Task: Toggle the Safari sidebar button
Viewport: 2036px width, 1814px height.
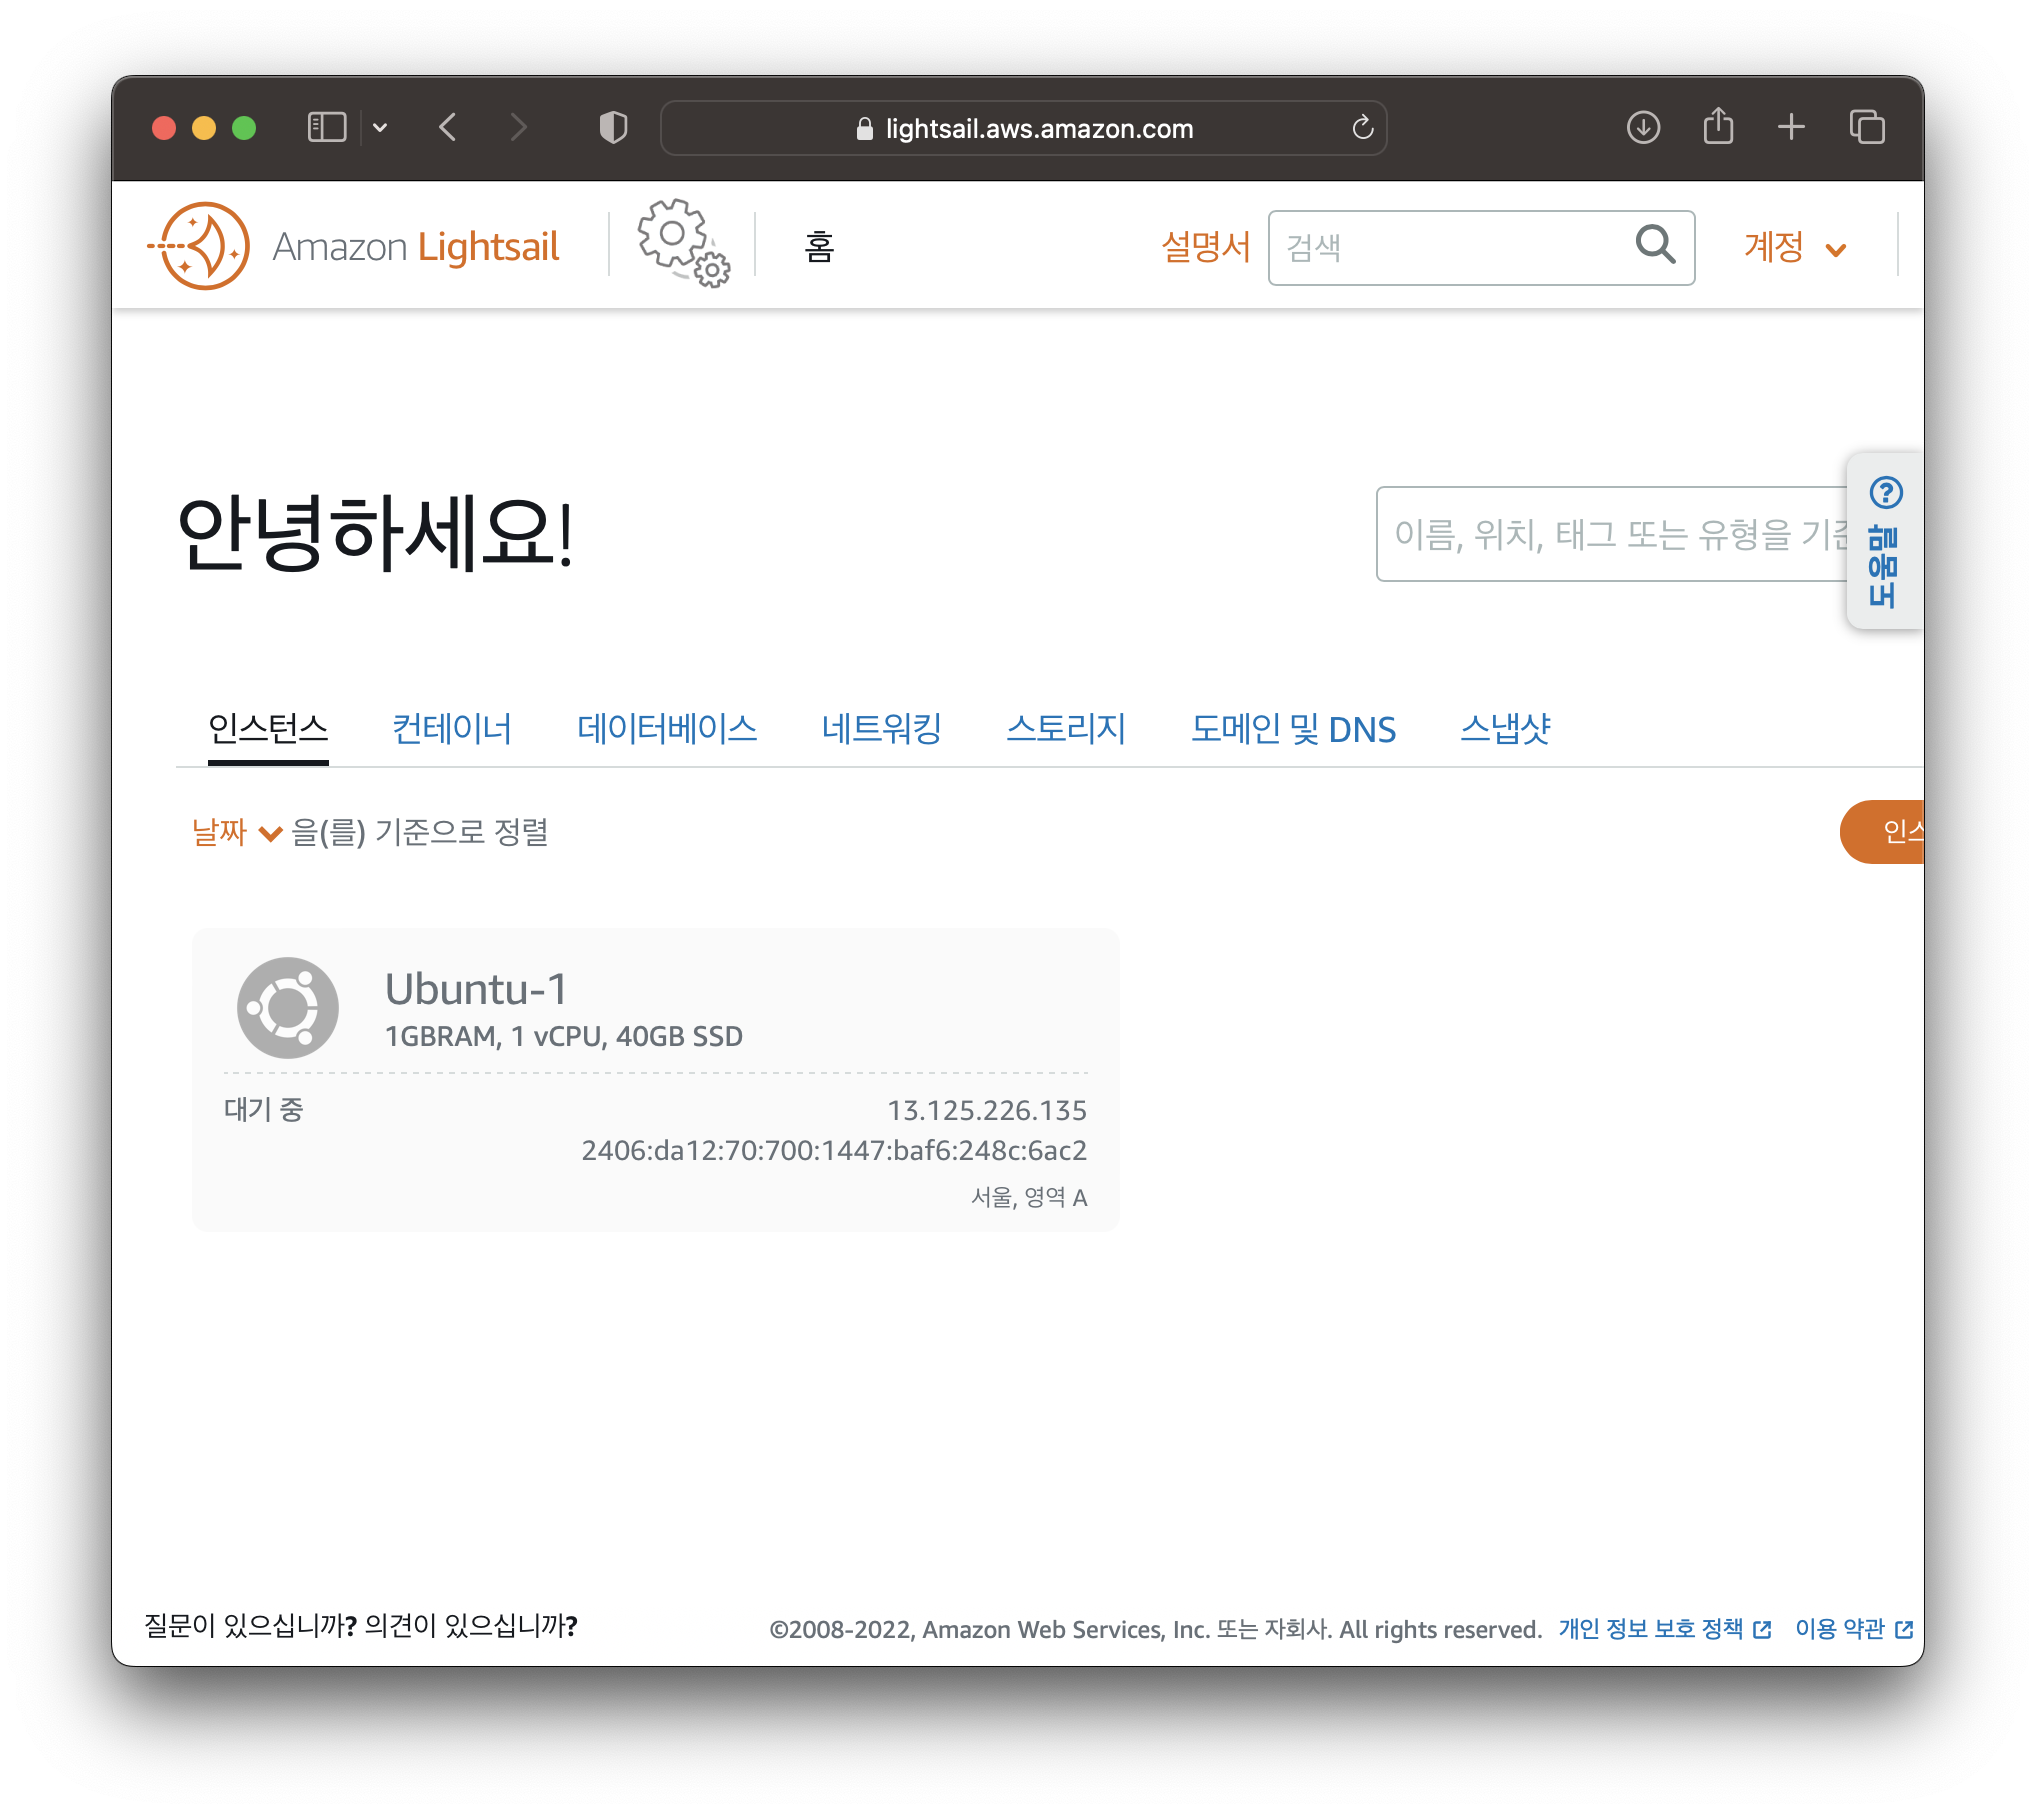Action: click(x=327, y=128)
